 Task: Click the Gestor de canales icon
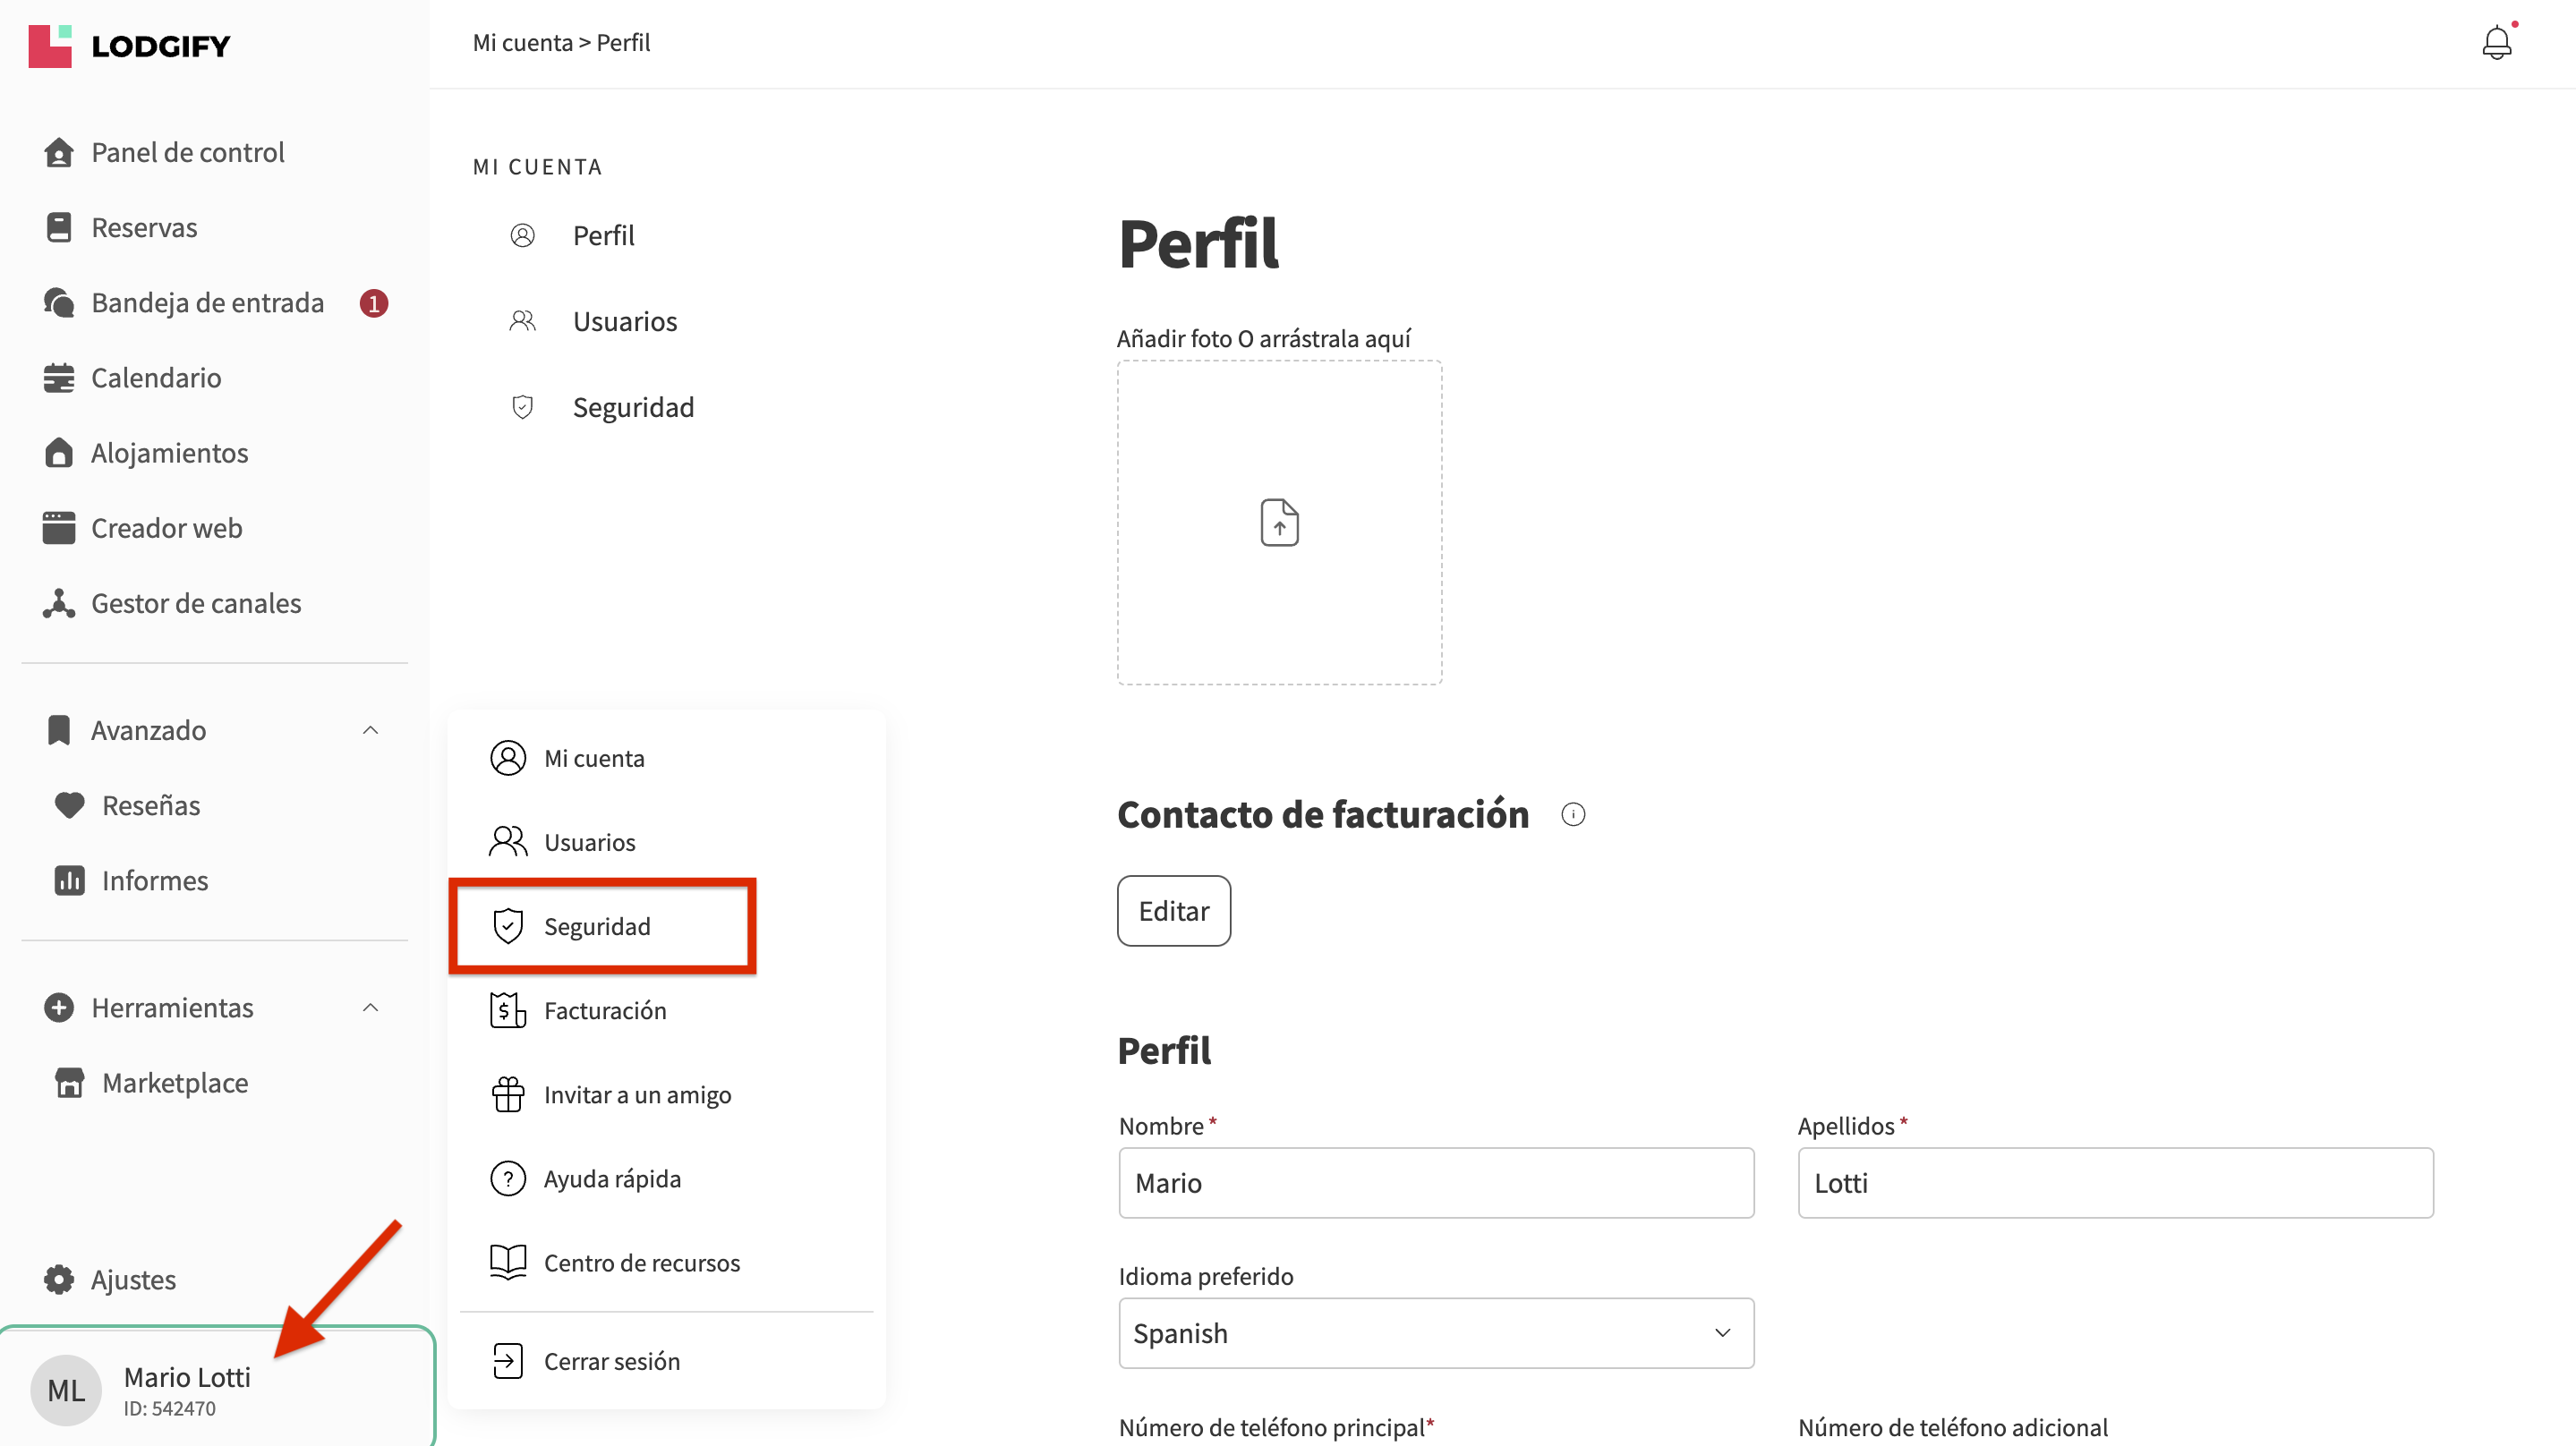[x=59, y=603]
